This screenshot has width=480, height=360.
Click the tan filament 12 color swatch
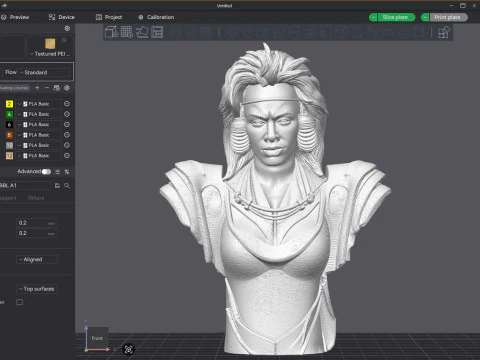[x=9, y=155]
